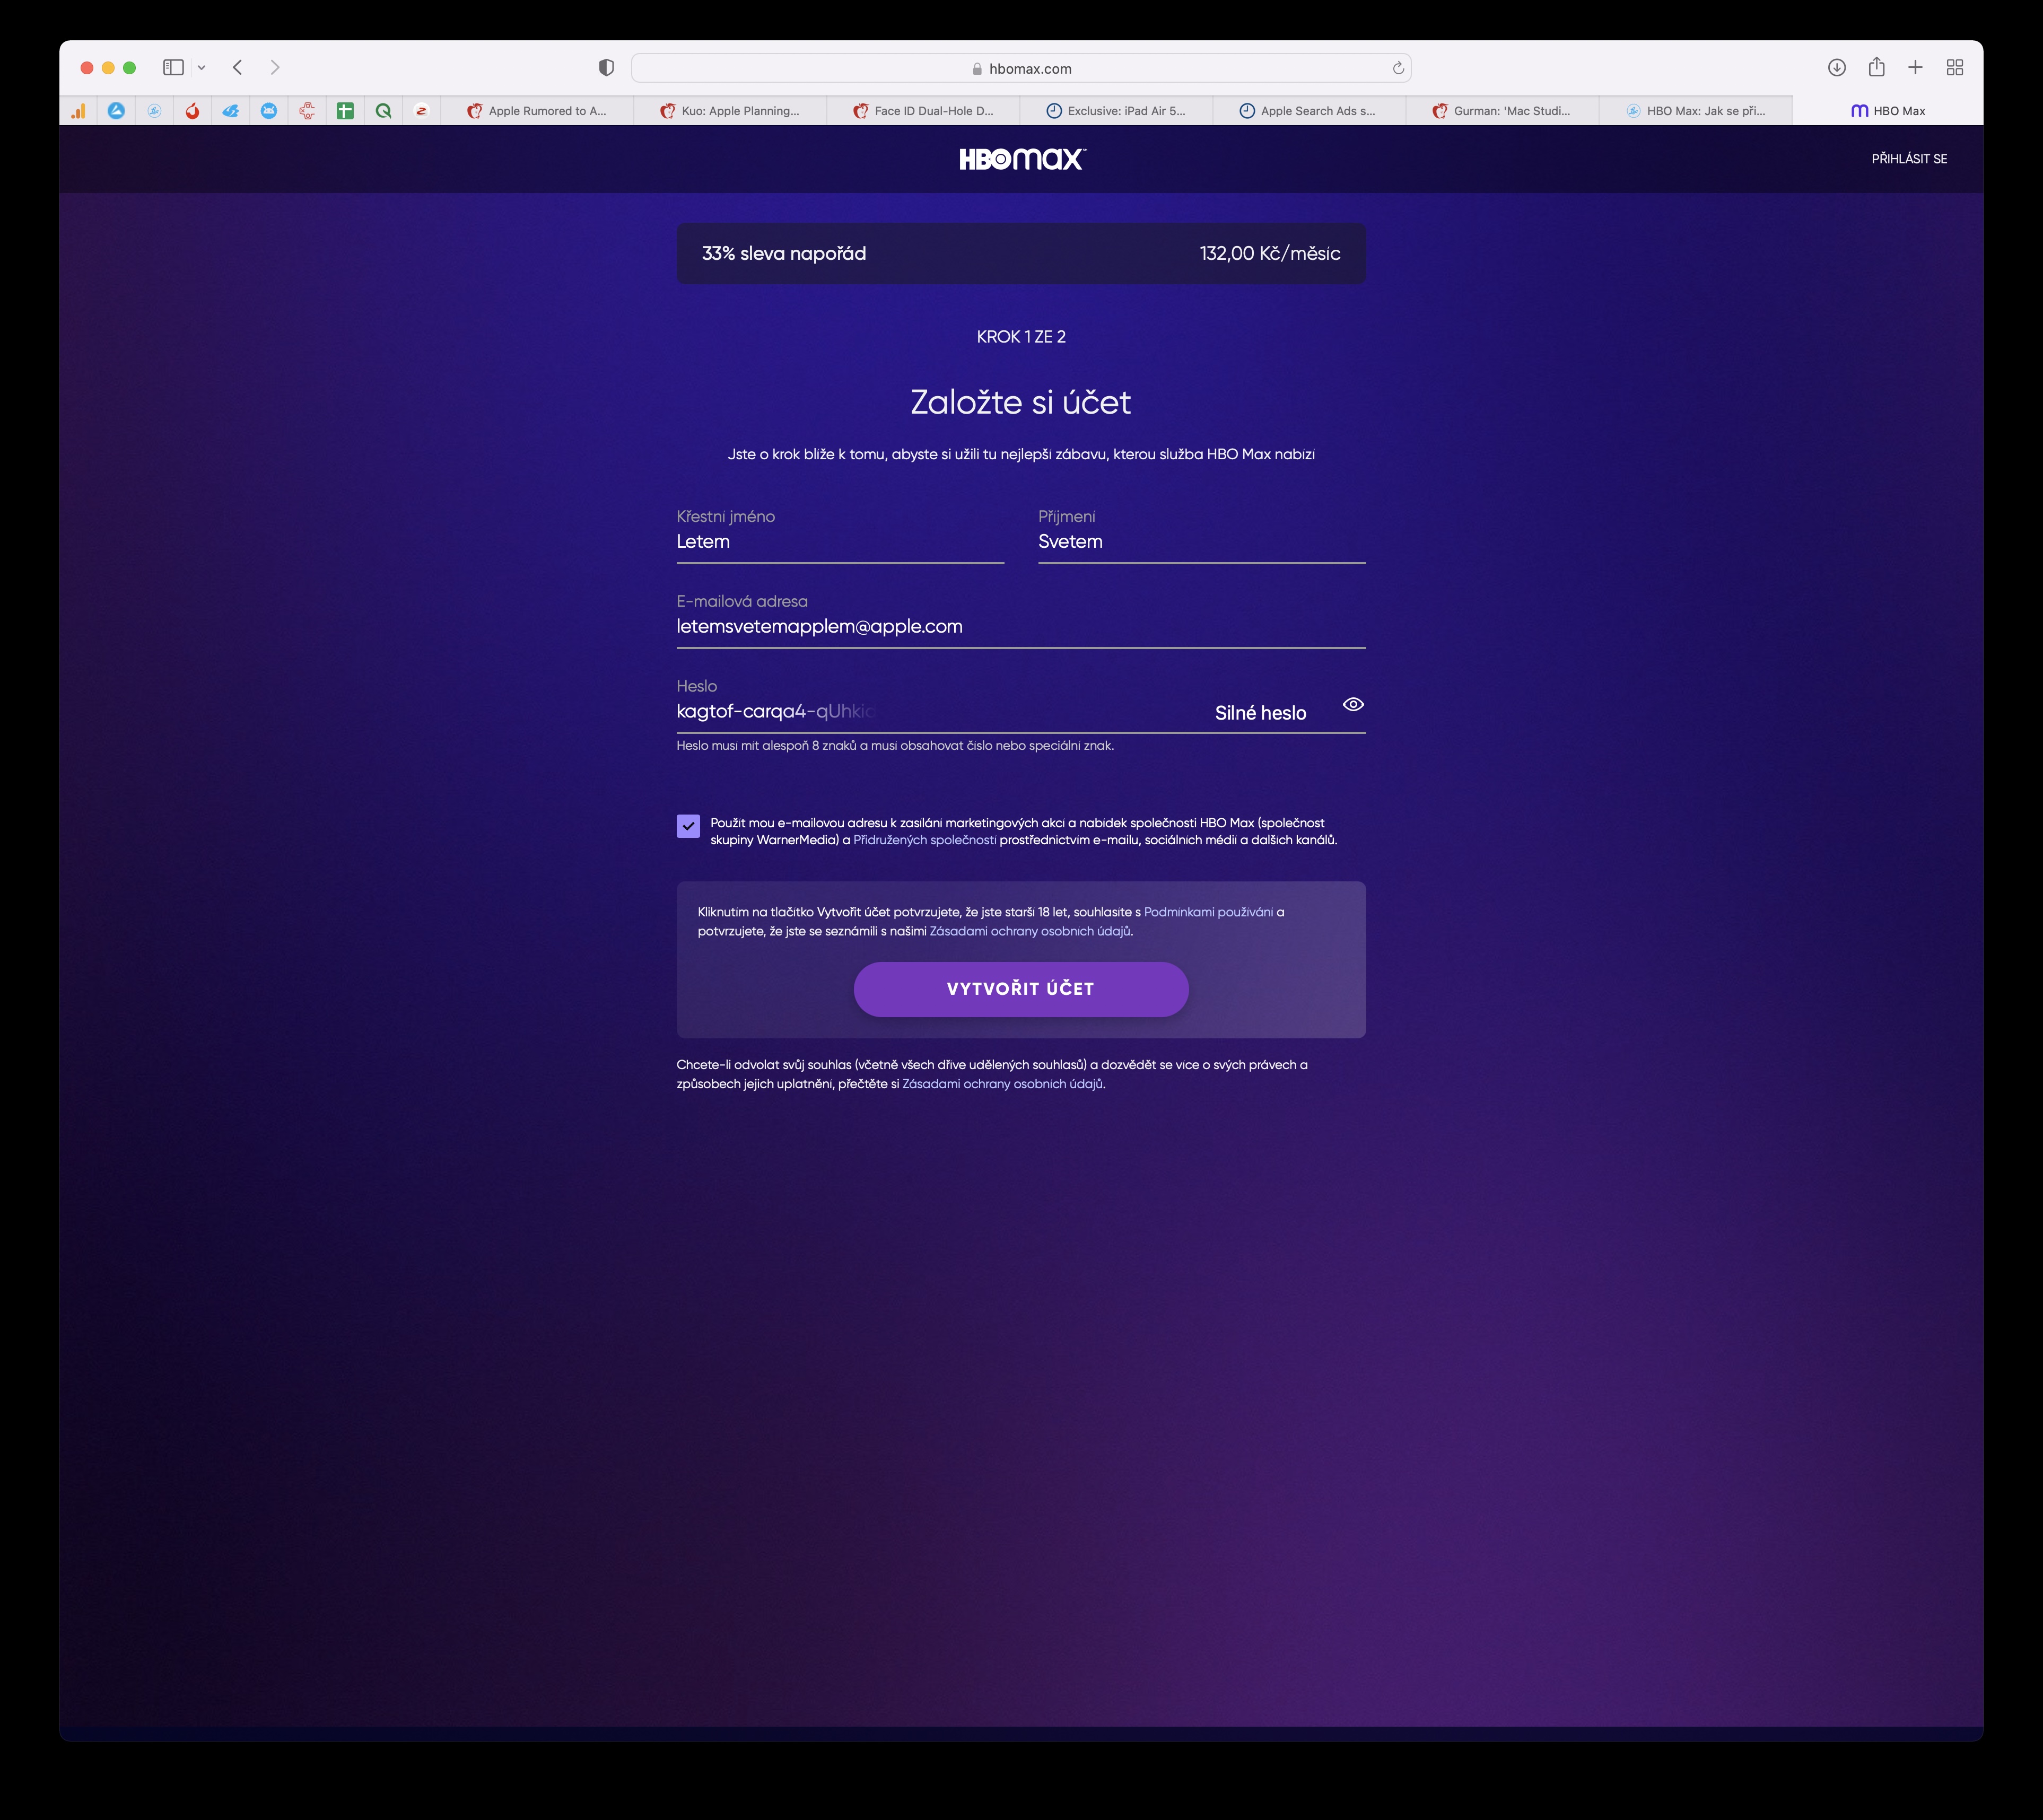Click PŘIHLÁSIT SE link in header
Screen dimensions: 2043x1820
coord(1909,159)
